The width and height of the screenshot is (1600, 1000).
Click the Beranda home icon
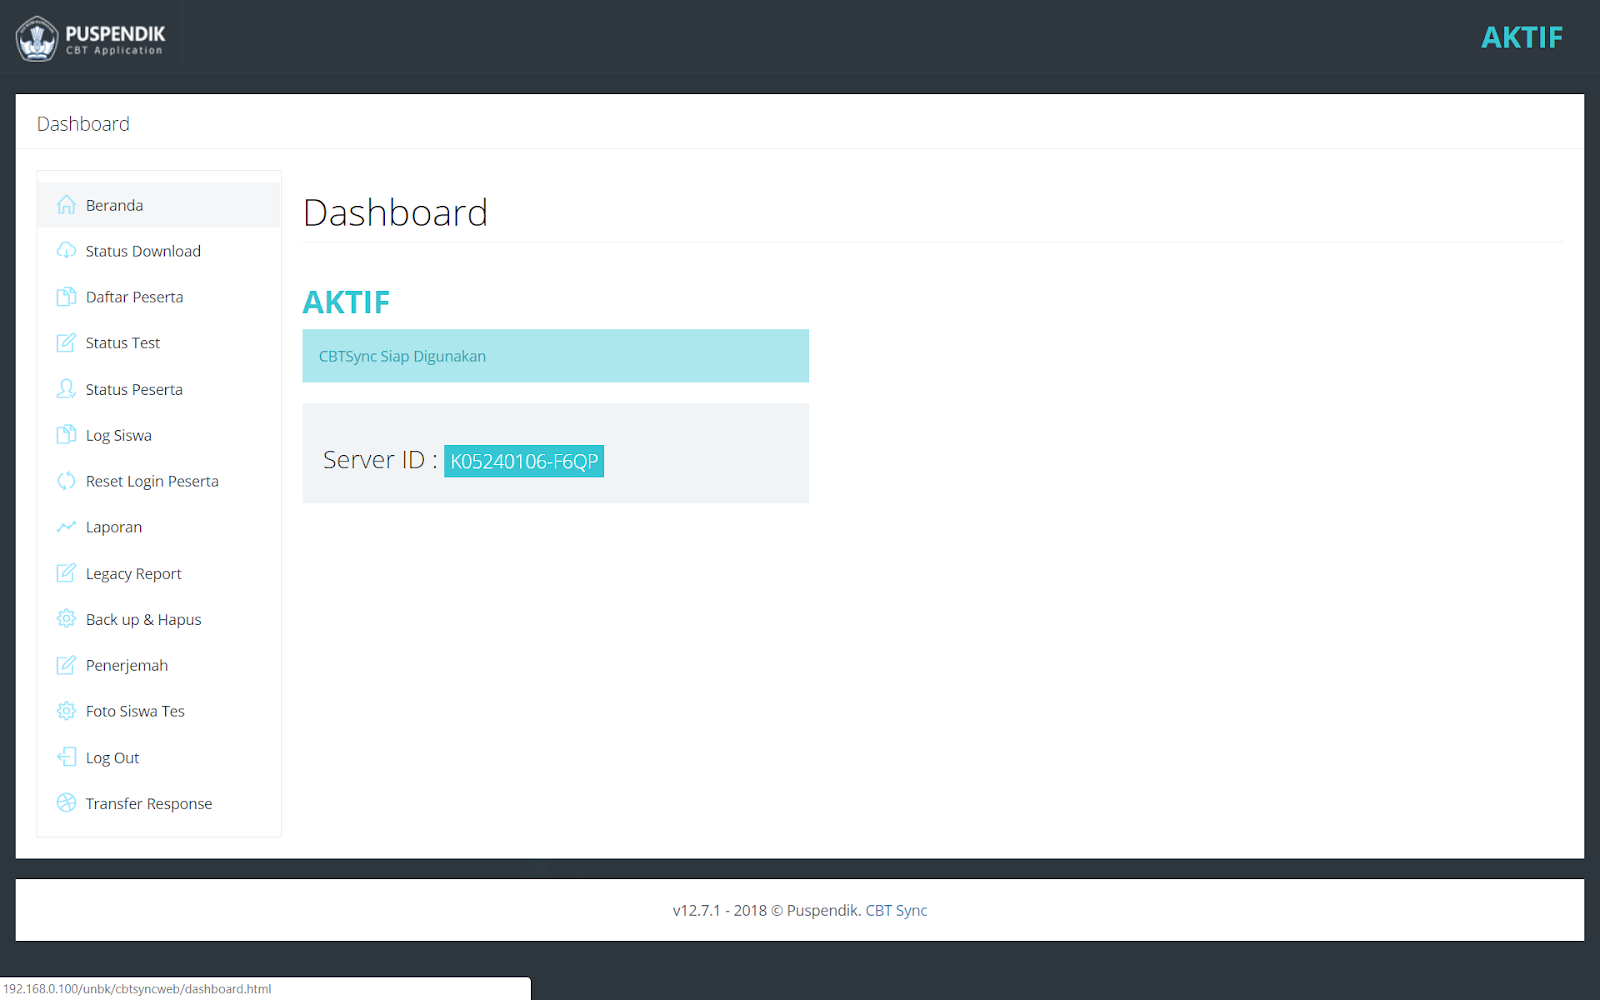pos(66,205)
